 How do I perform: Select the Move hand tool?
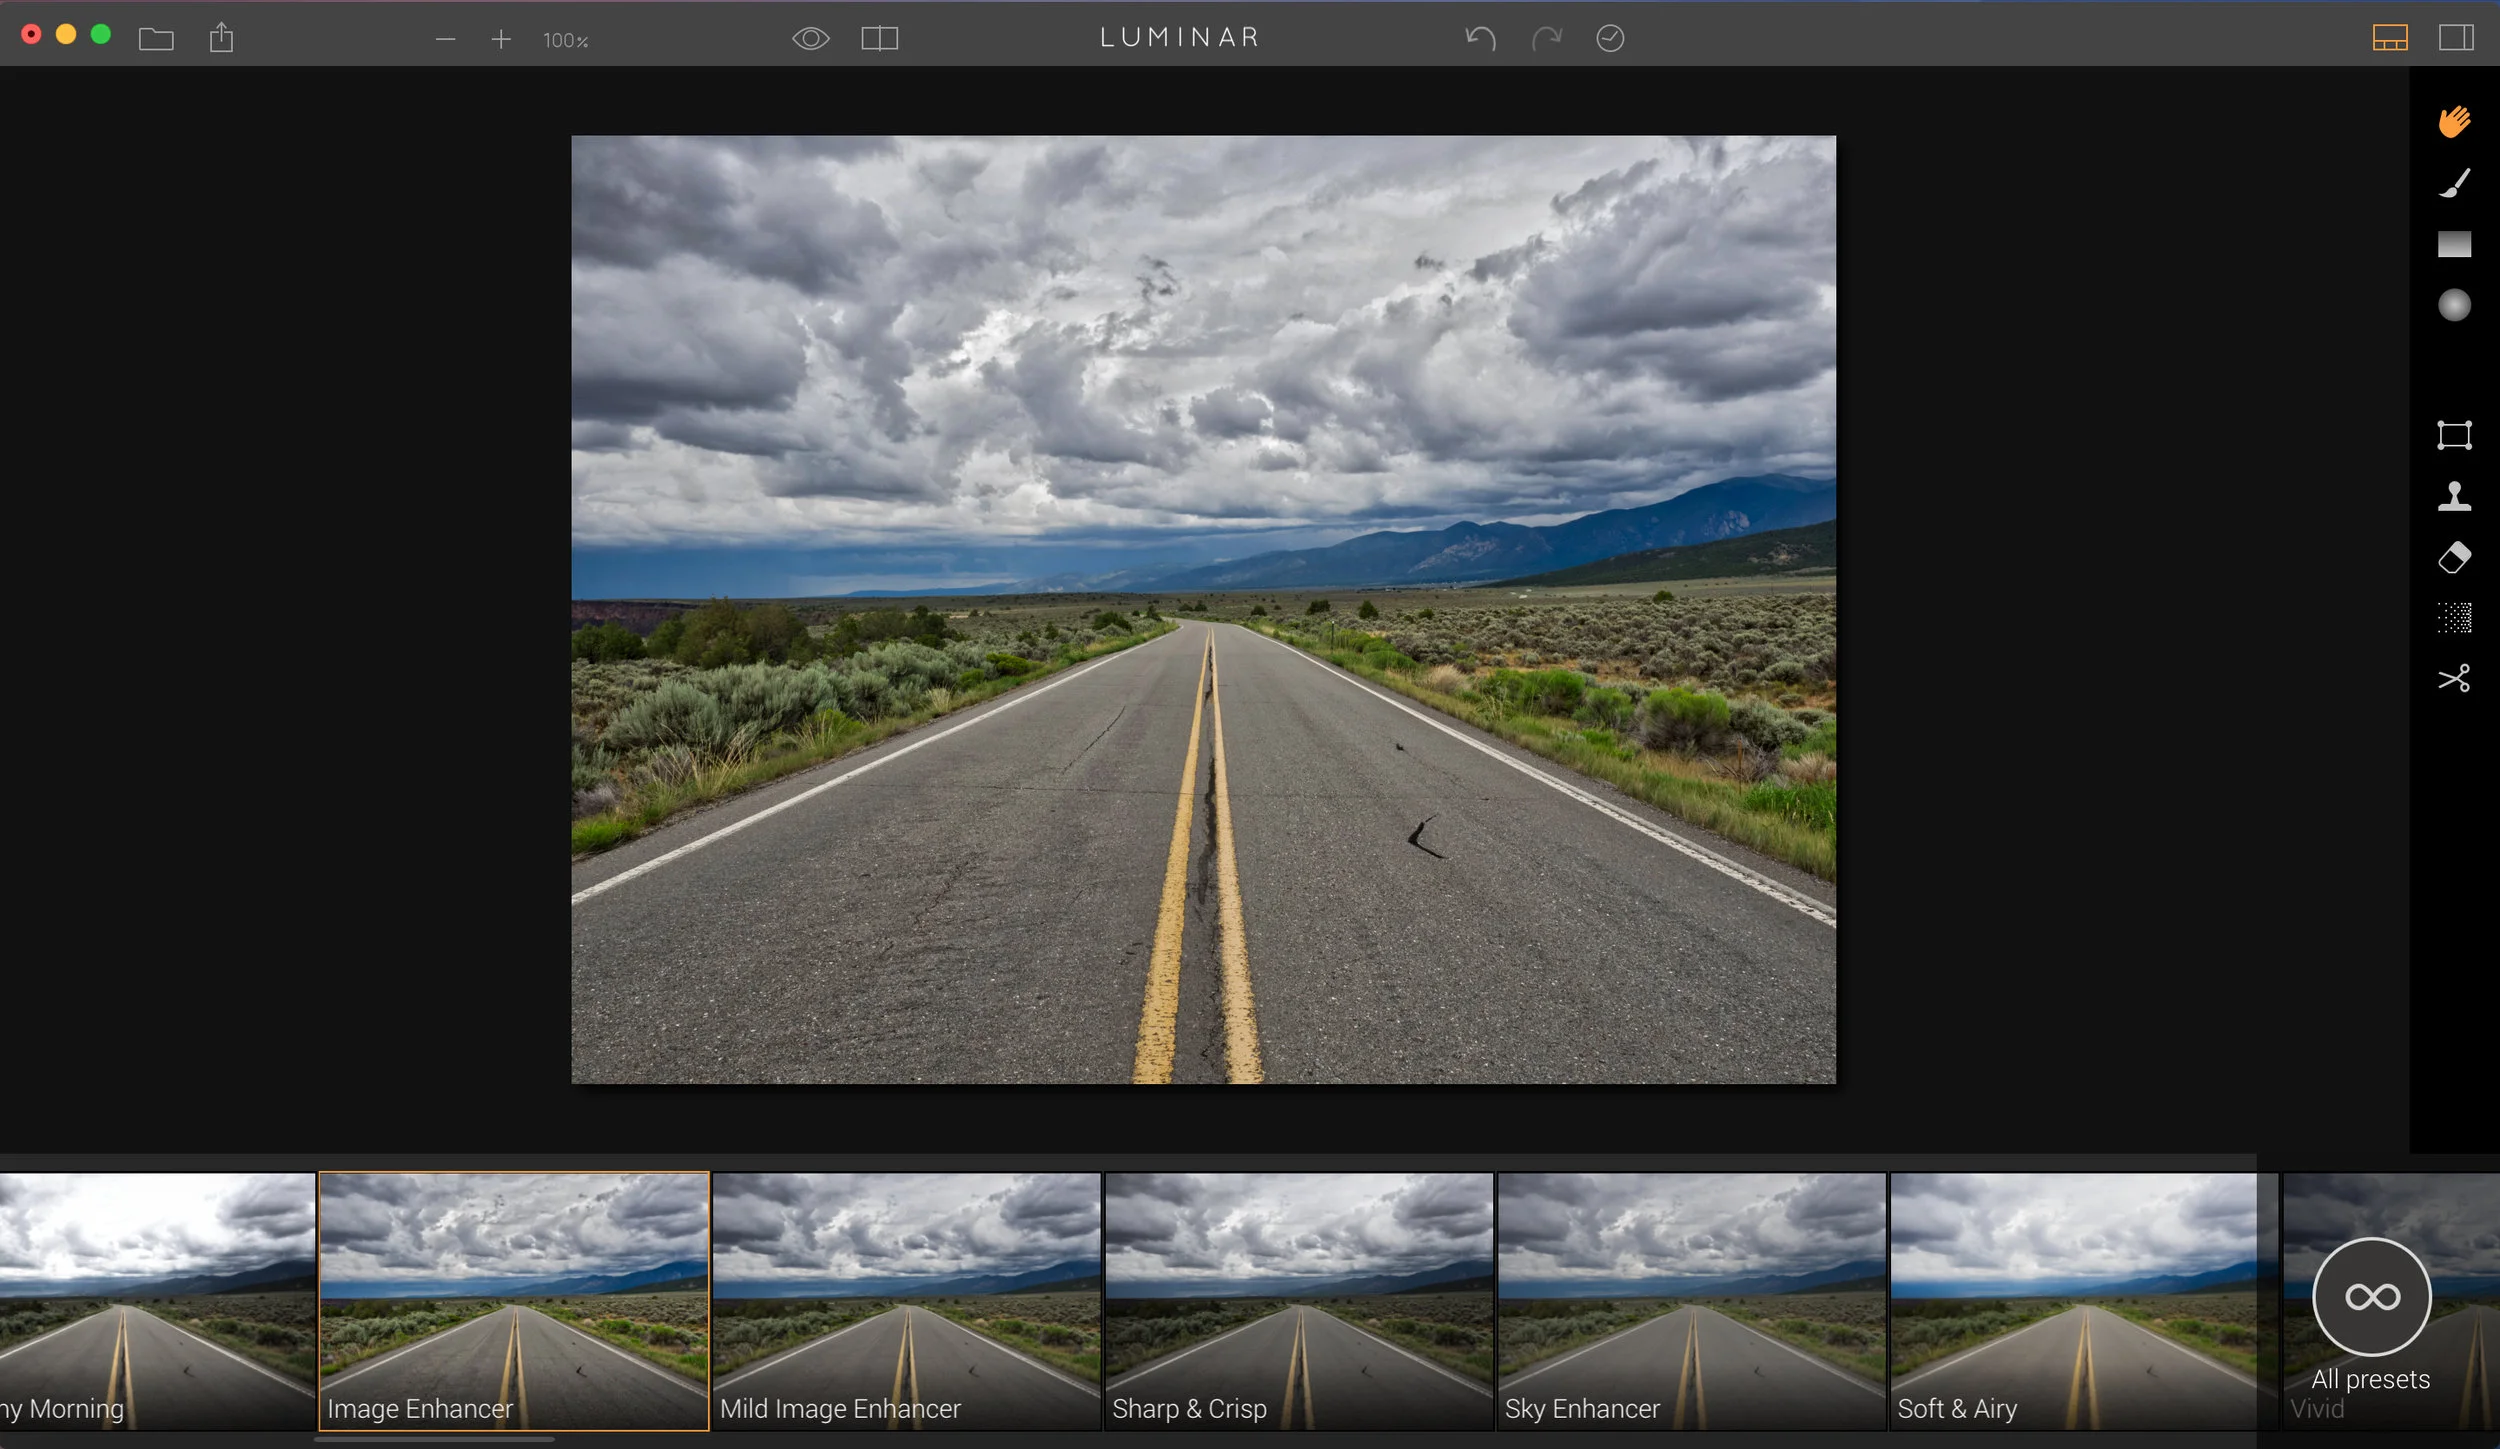coord(2453,122)
